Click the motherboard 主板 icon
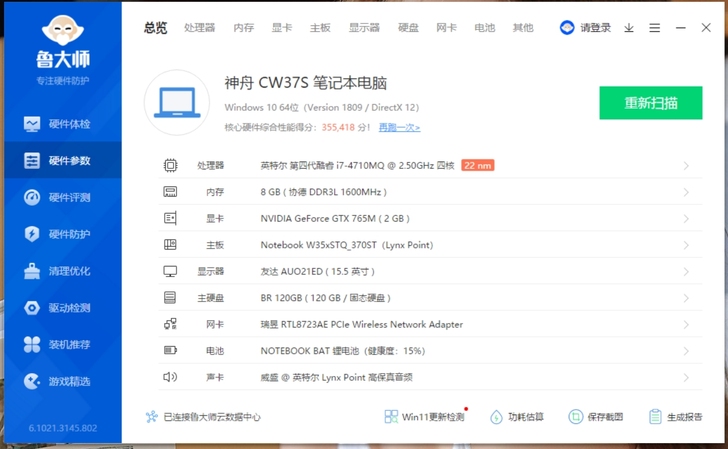The height and width of the screenshot is (449, 728). (x=170, y=245)
